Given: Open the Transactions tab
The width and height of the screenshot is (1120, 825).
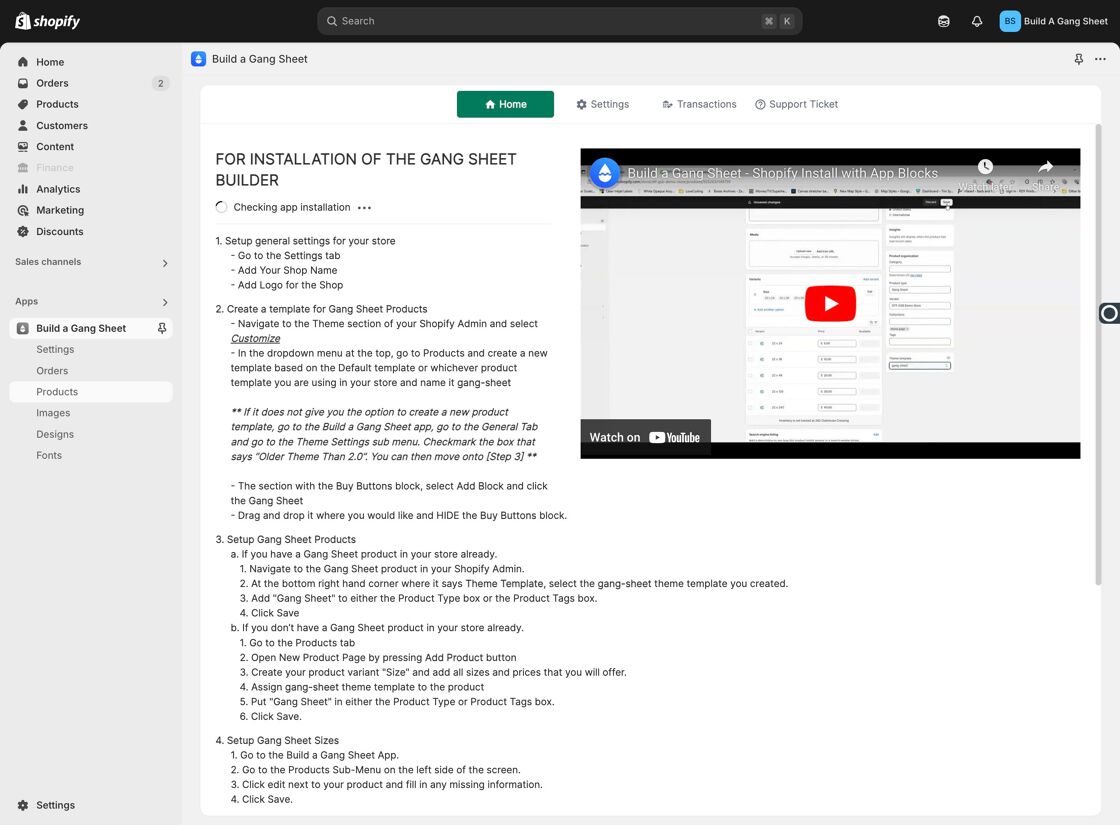Looking at the screenshot, I should [699, 104].
